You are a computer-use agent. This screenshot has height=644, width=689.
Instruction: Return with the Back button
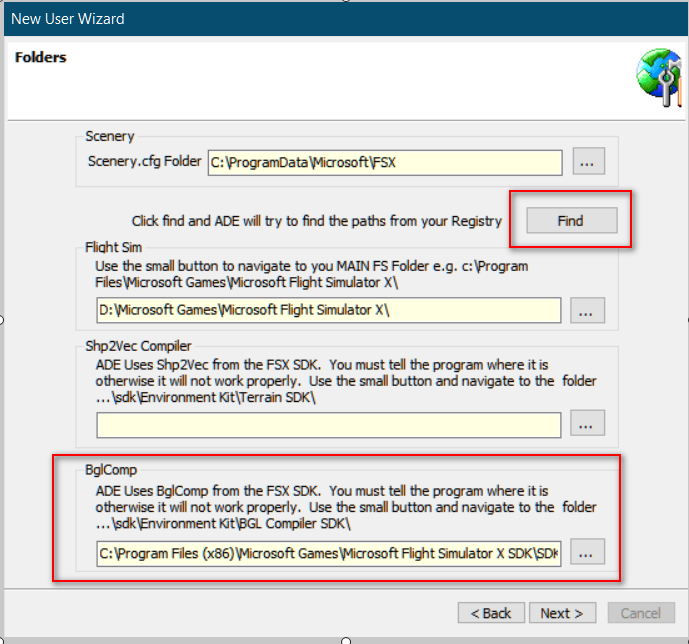click(491, 613)
